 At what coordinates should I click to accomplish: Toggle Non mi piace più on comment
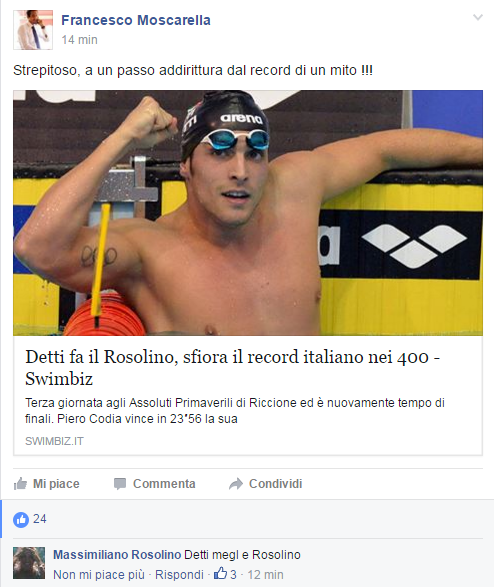[x=99, y=575]
